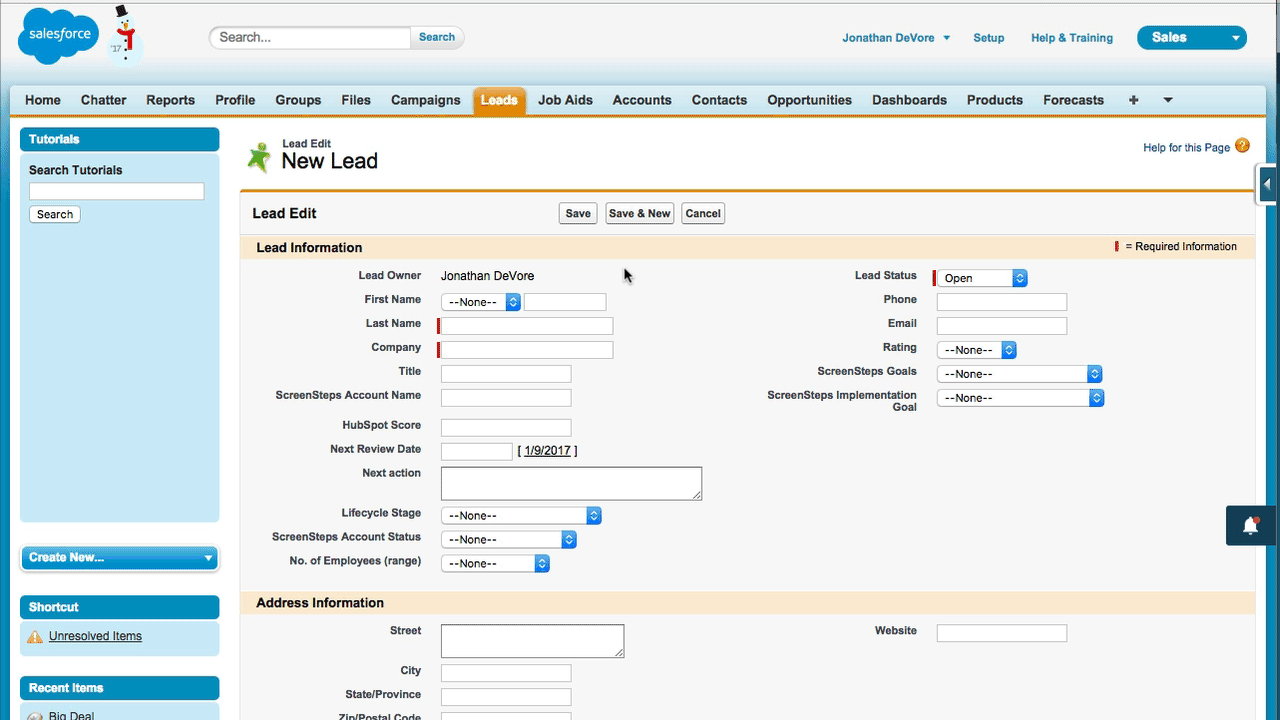Open the Sales app switcher dropdown

point(1192,38)
